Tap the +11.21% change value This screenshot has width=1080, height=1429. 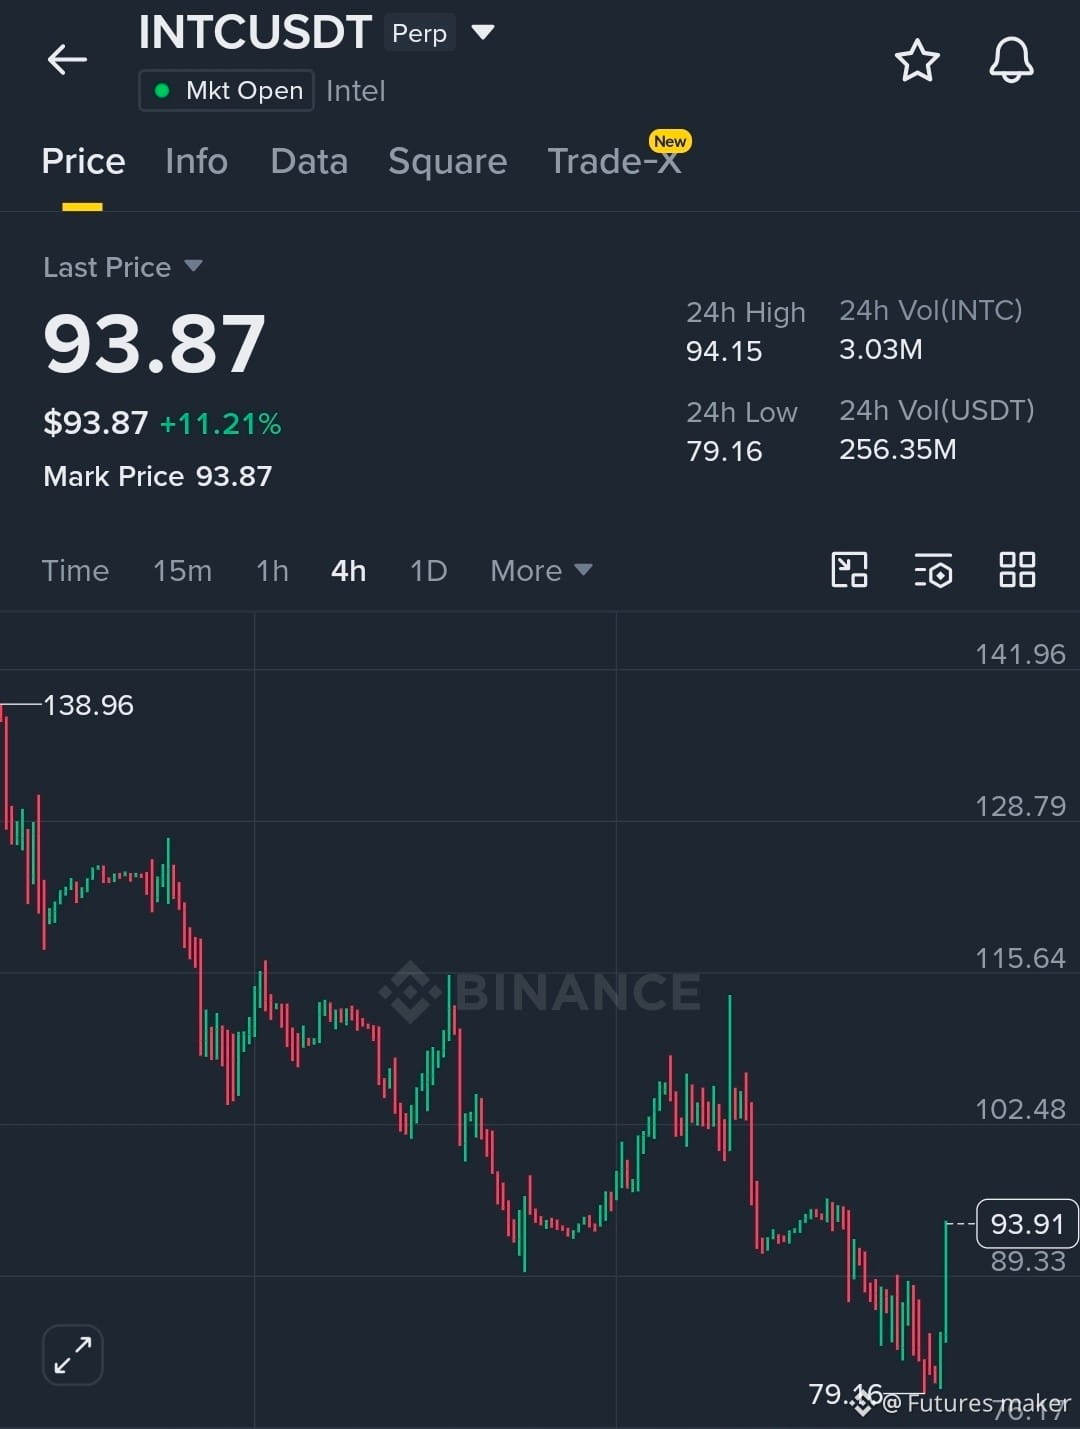coord(220,424)
